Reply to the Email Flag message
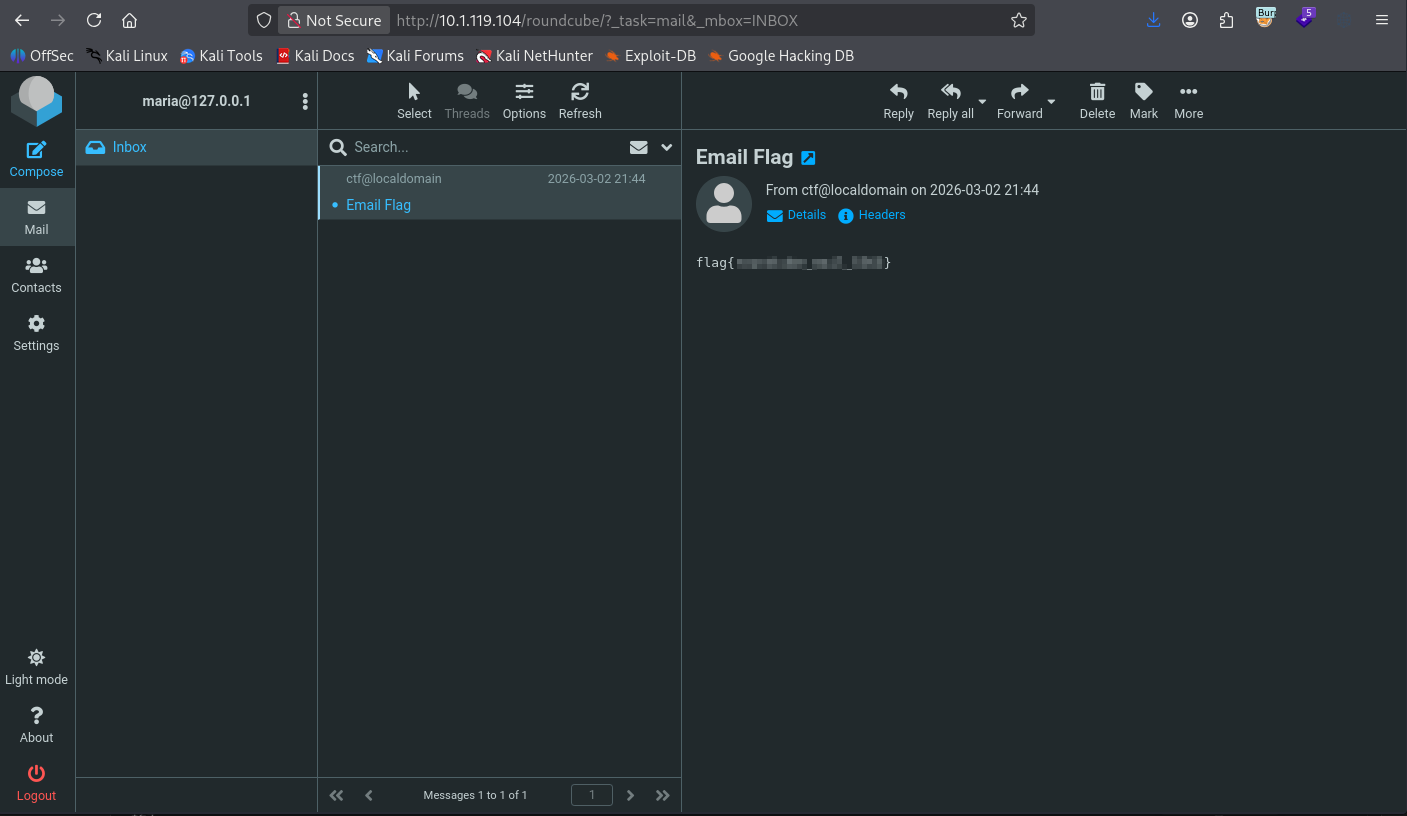The width and height of the screenshot is (1407, 816). (898, 101)
